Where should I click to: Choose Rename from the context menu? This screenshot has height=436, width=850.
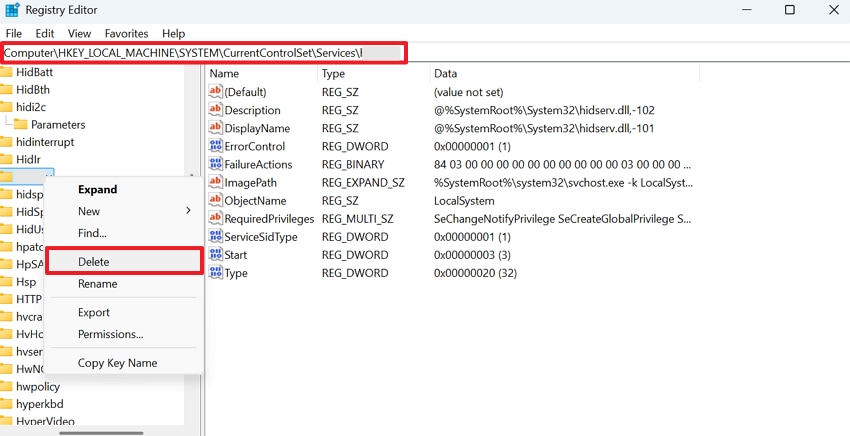pyautogui.click(x=124, y=284)
